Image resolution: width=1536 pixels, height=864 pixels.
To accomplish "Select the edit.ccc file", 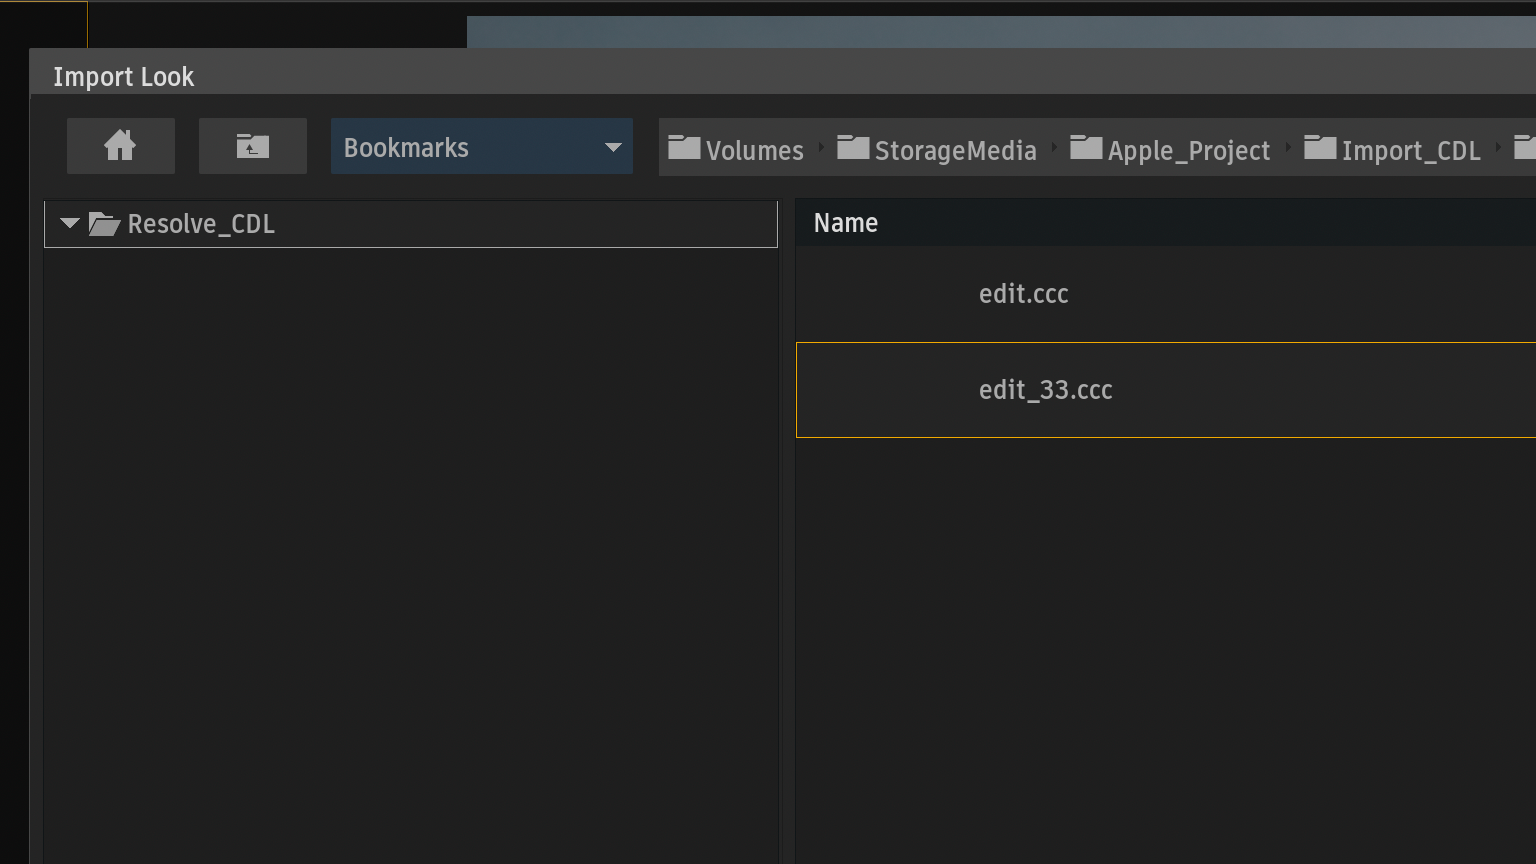I will 1023,294.
